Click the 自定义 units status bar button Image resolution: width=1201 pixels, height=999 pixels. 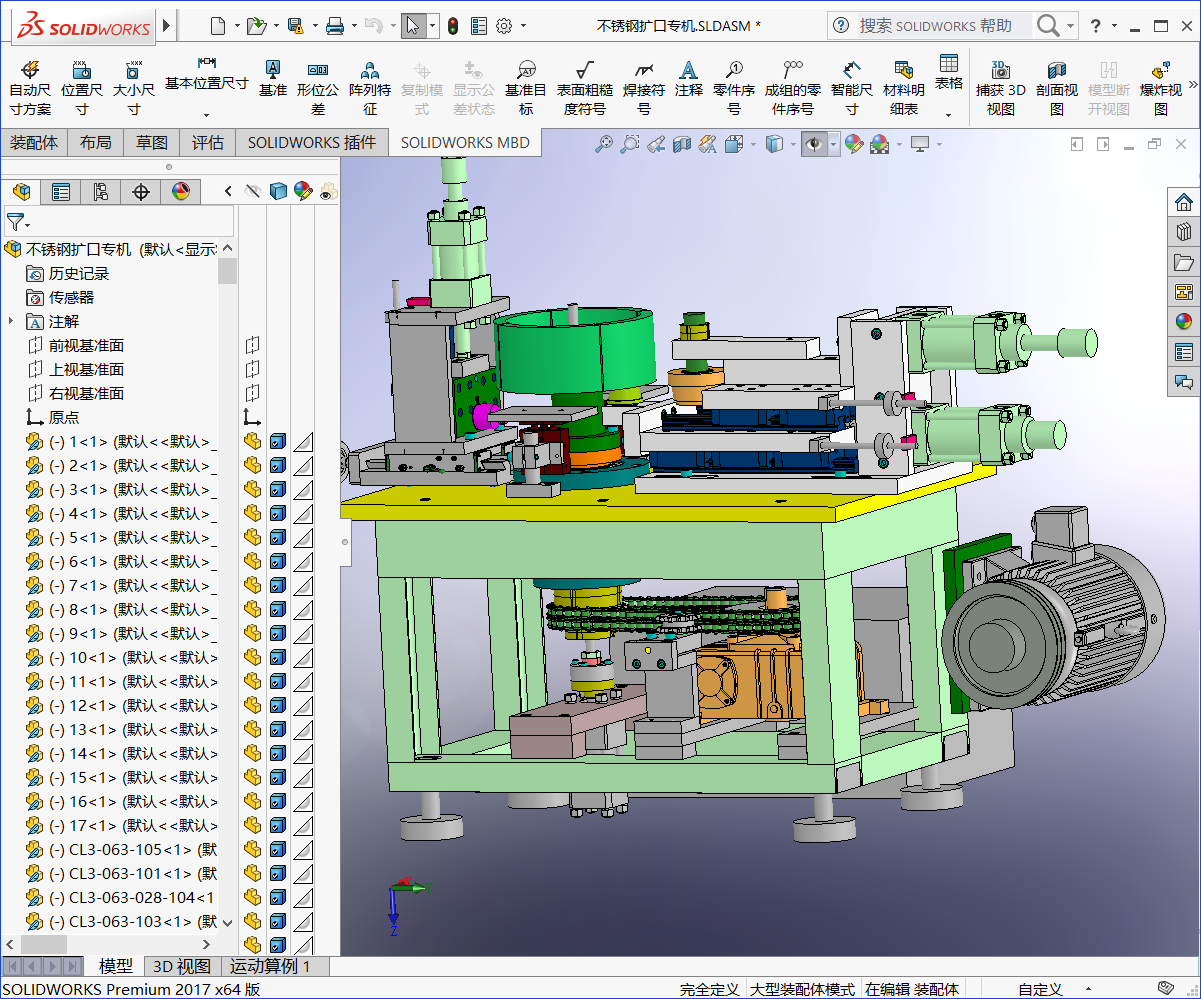(x=1040, y=989)
